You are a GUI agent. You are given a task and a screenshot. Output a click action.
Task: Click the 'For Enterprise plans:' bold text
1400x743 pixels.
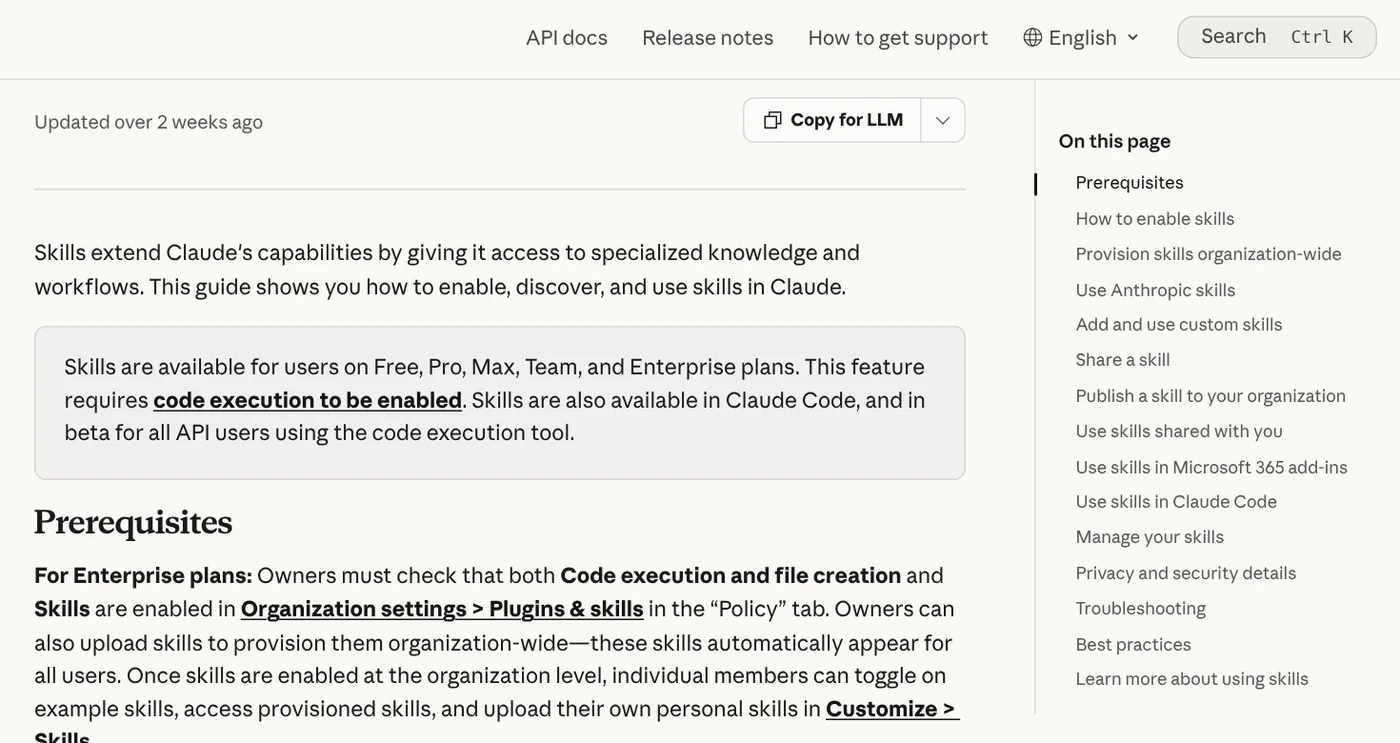point(143,575)
